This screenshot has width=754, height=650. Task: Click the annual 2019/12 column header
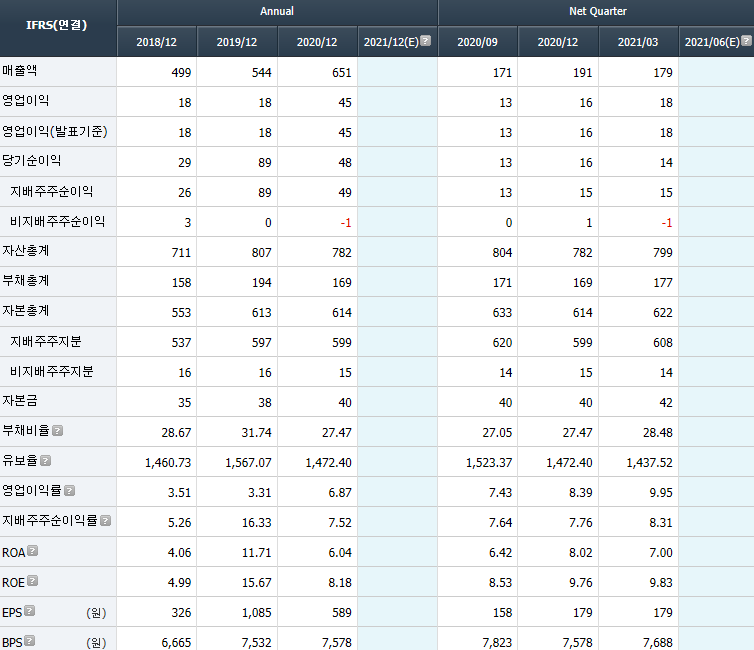237,42
